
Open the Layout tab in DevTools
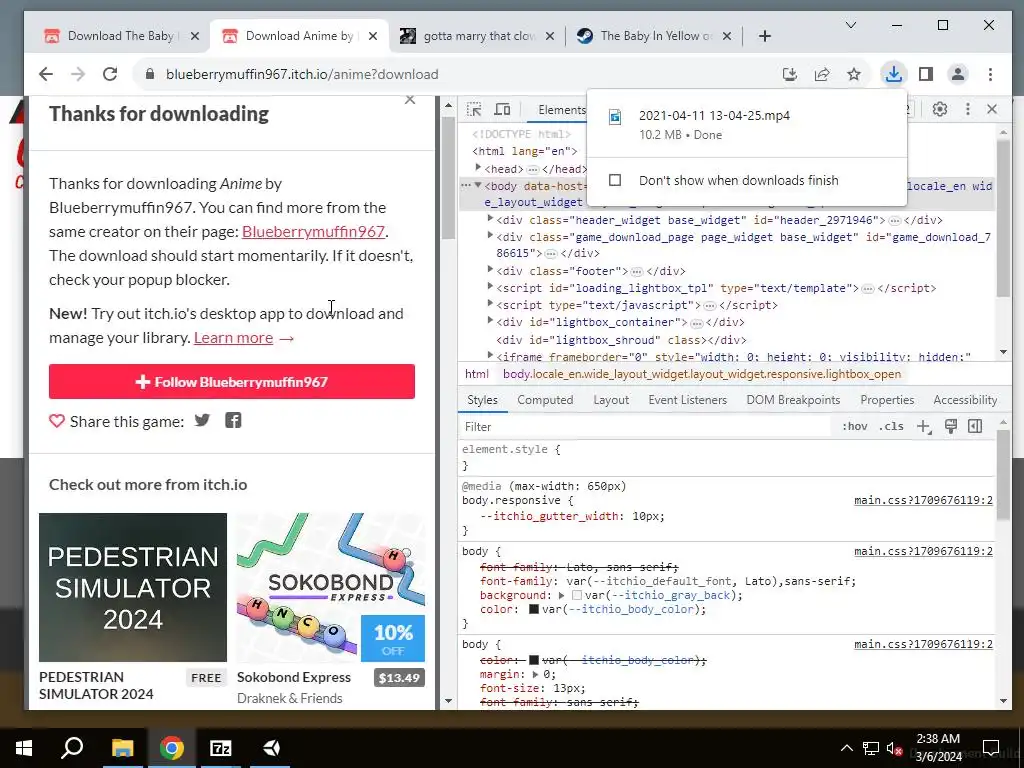[611, 400]
